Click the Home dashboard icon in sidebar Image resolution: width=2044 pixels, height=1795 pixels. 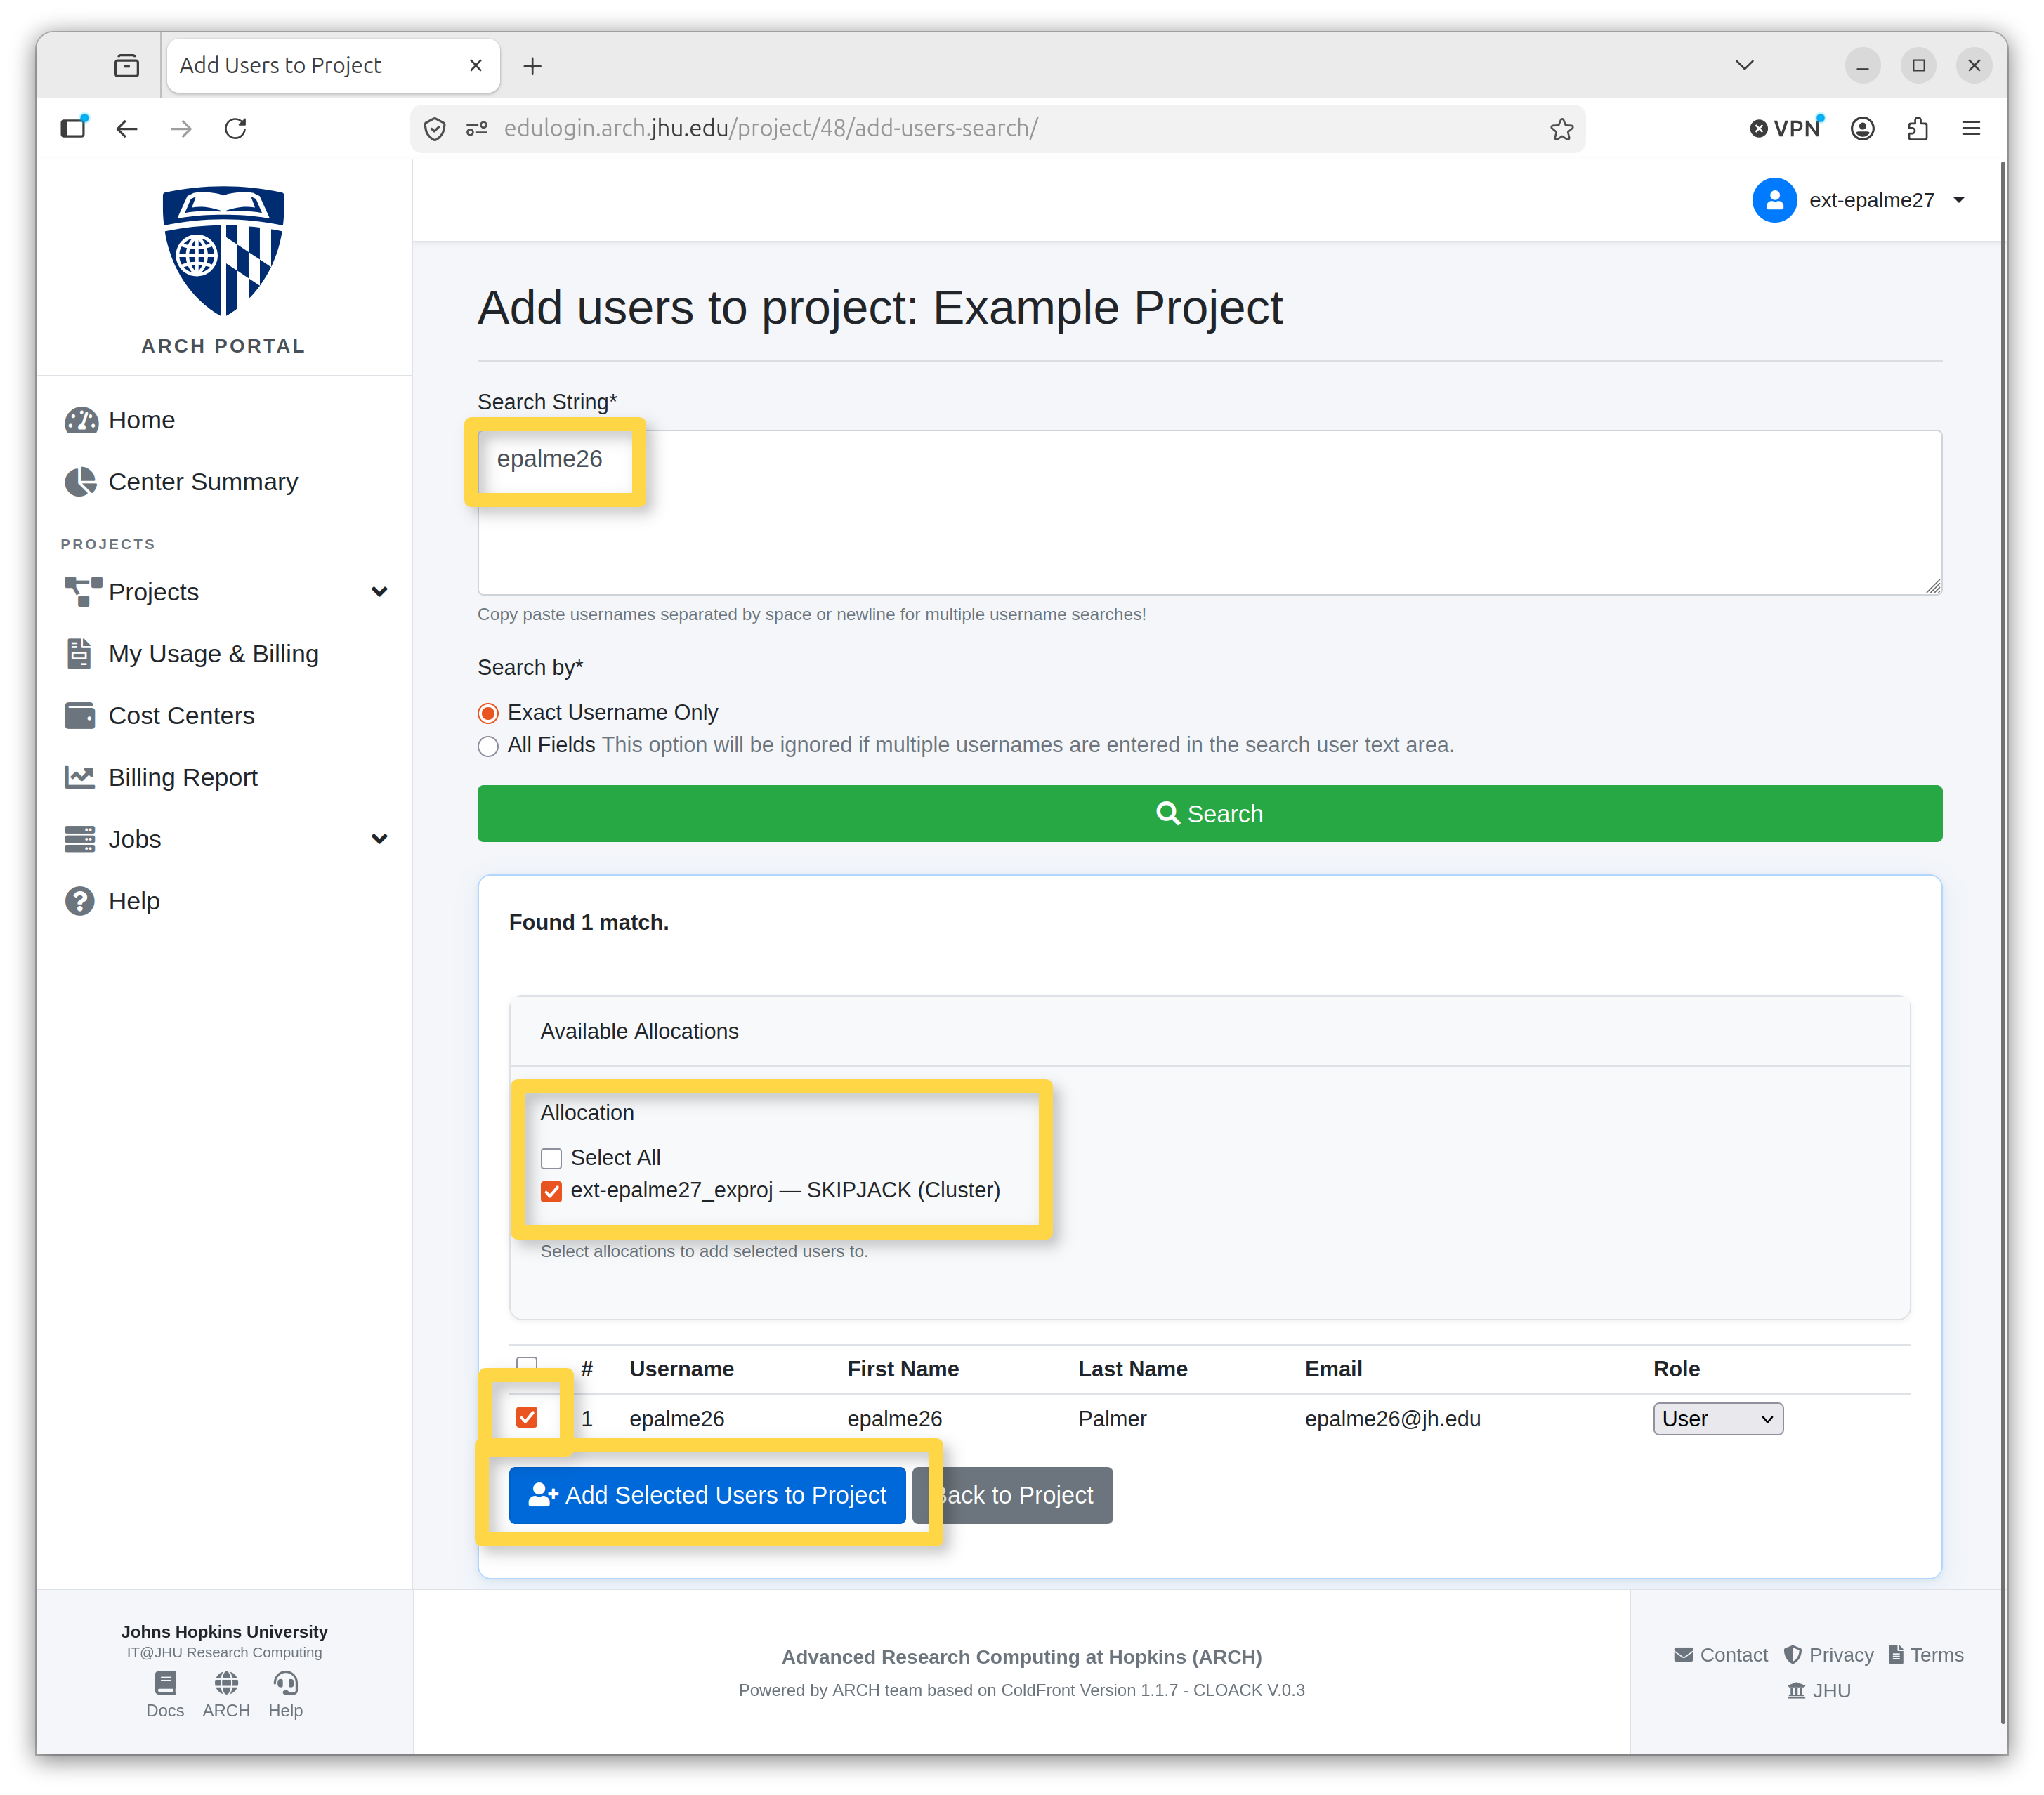(x=81, y=420)
